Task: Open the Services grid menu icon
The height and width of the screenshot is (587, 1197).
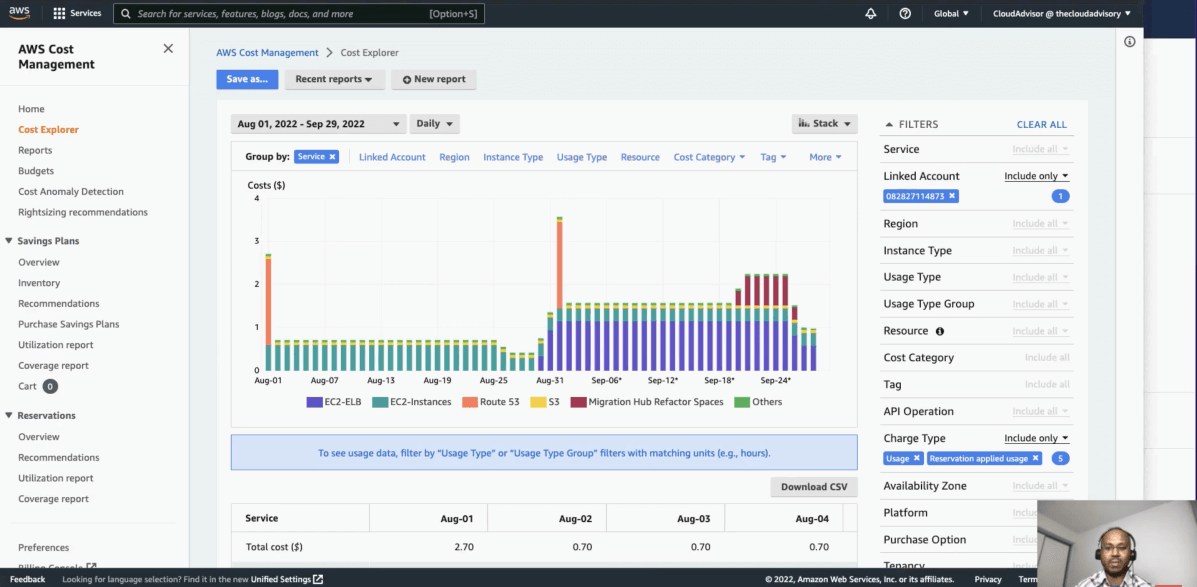Action: 59,14
